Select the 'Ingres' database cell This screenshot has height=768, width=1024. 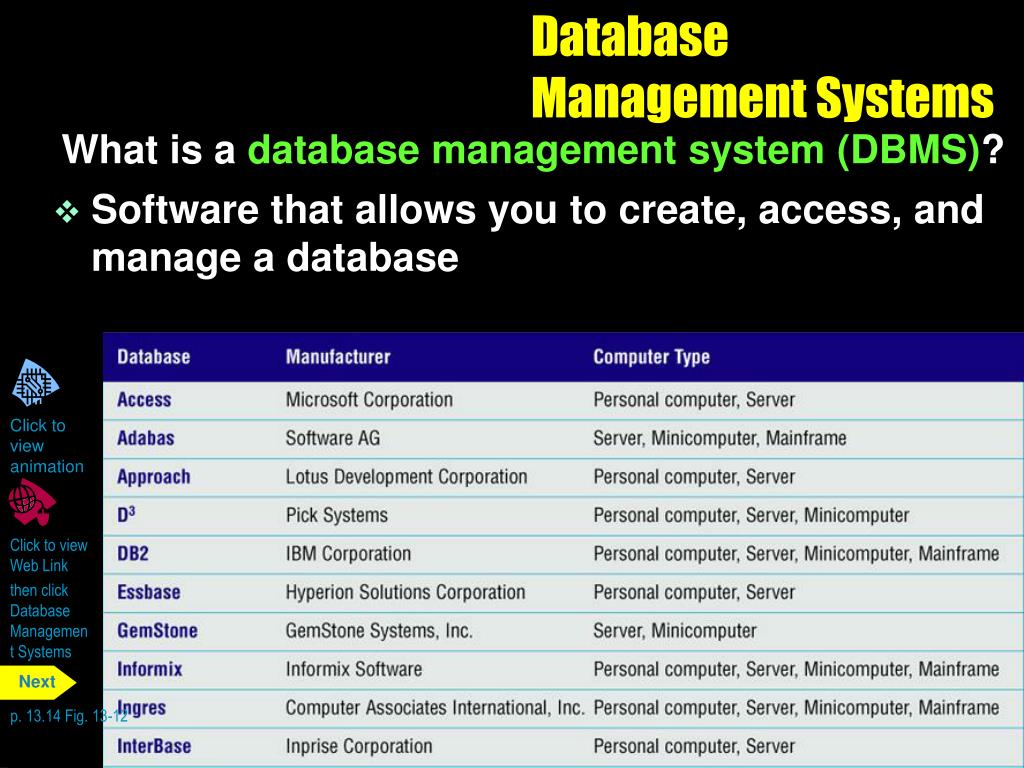click(x=141, y=708)
